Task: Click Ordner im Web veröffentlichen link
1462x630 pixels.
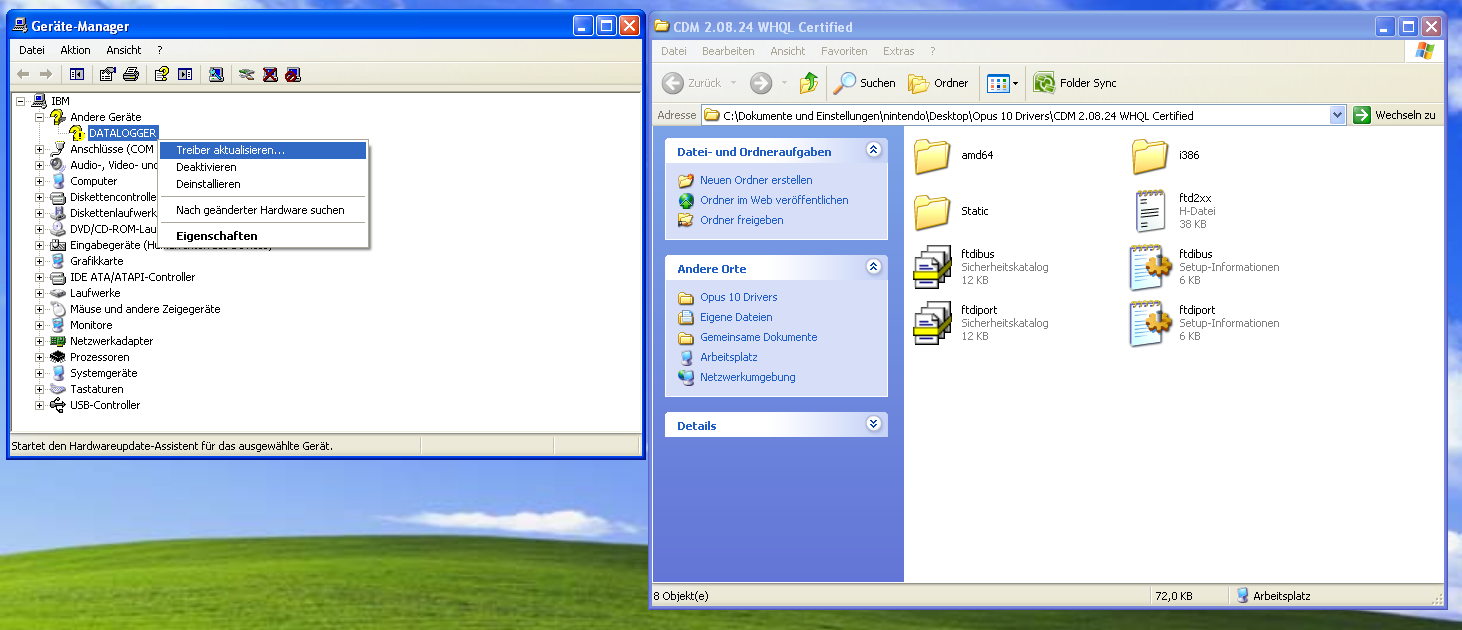Action: point(774,200)
